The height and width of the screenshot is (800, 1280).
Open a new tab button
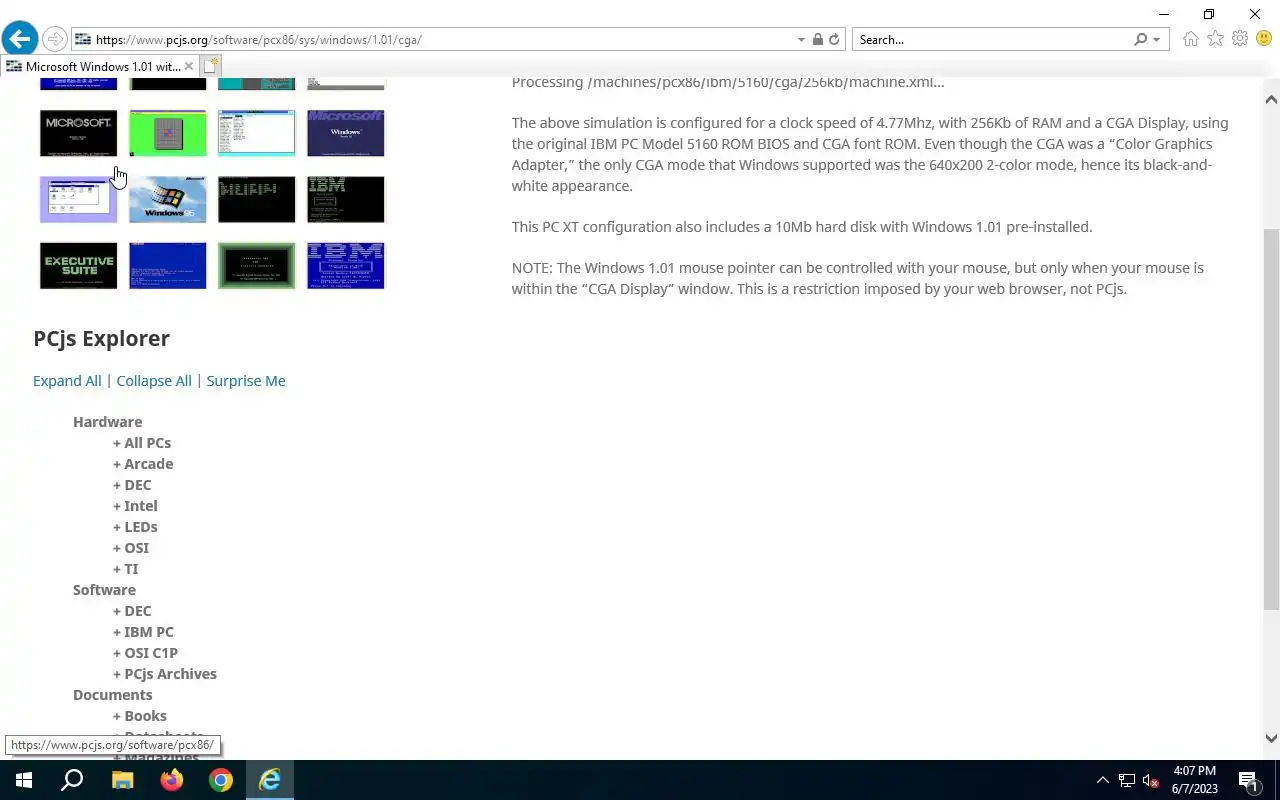click(210, 66)
